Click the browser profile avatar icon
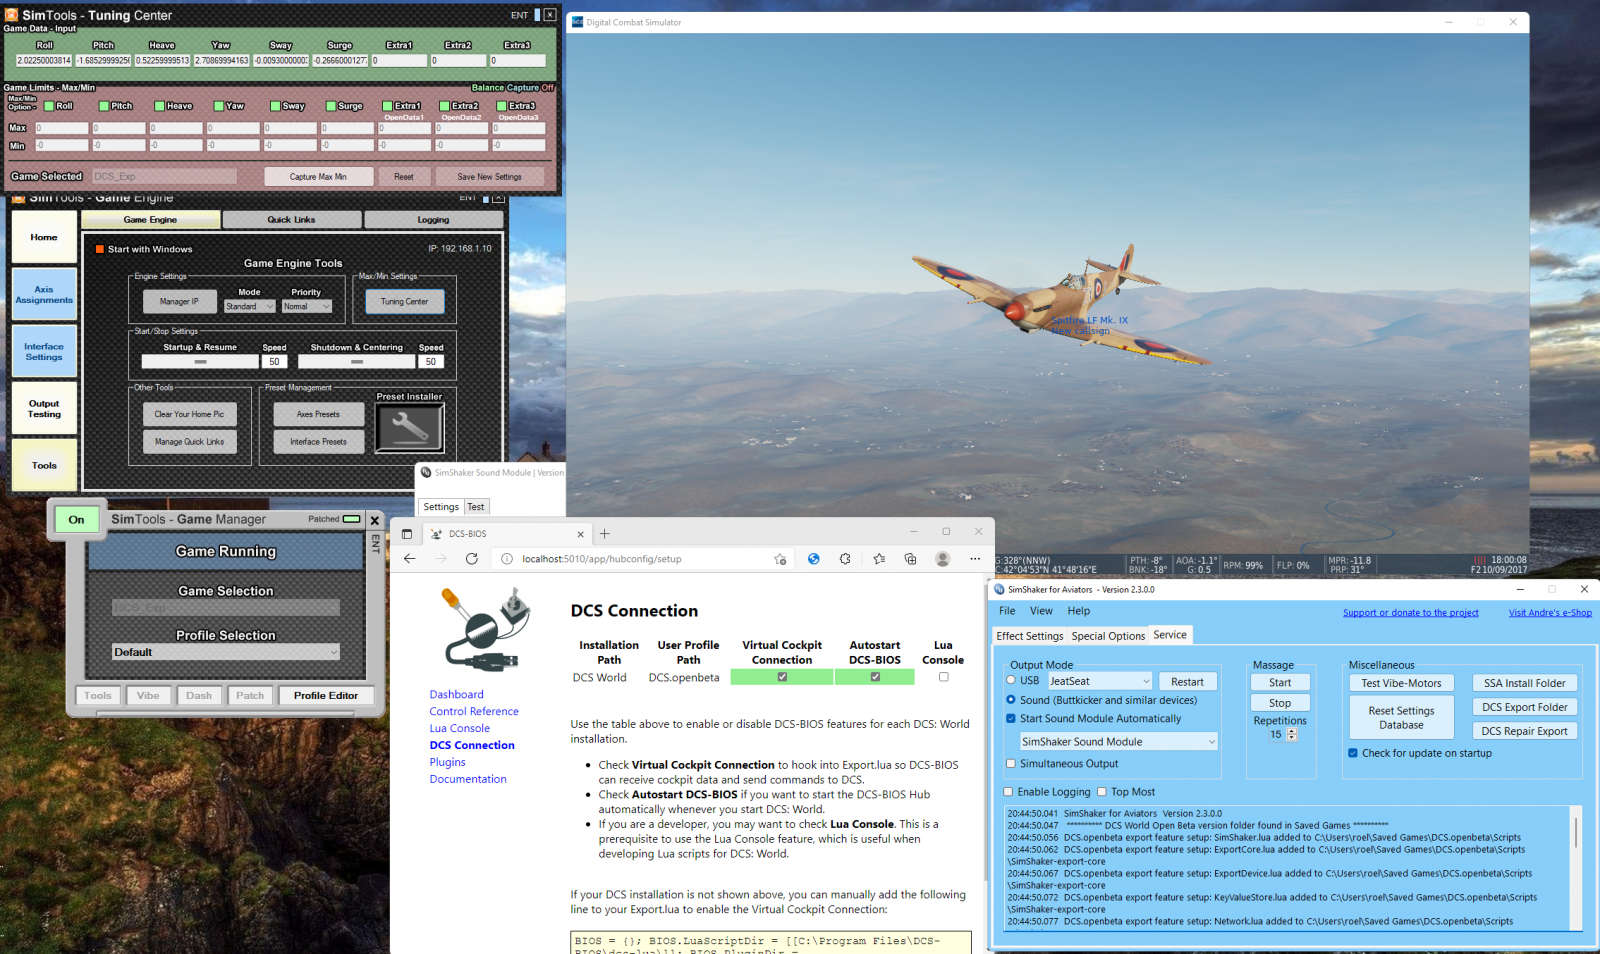The image size is (1600, 954). pyautogui.click(x=942, y=559)
